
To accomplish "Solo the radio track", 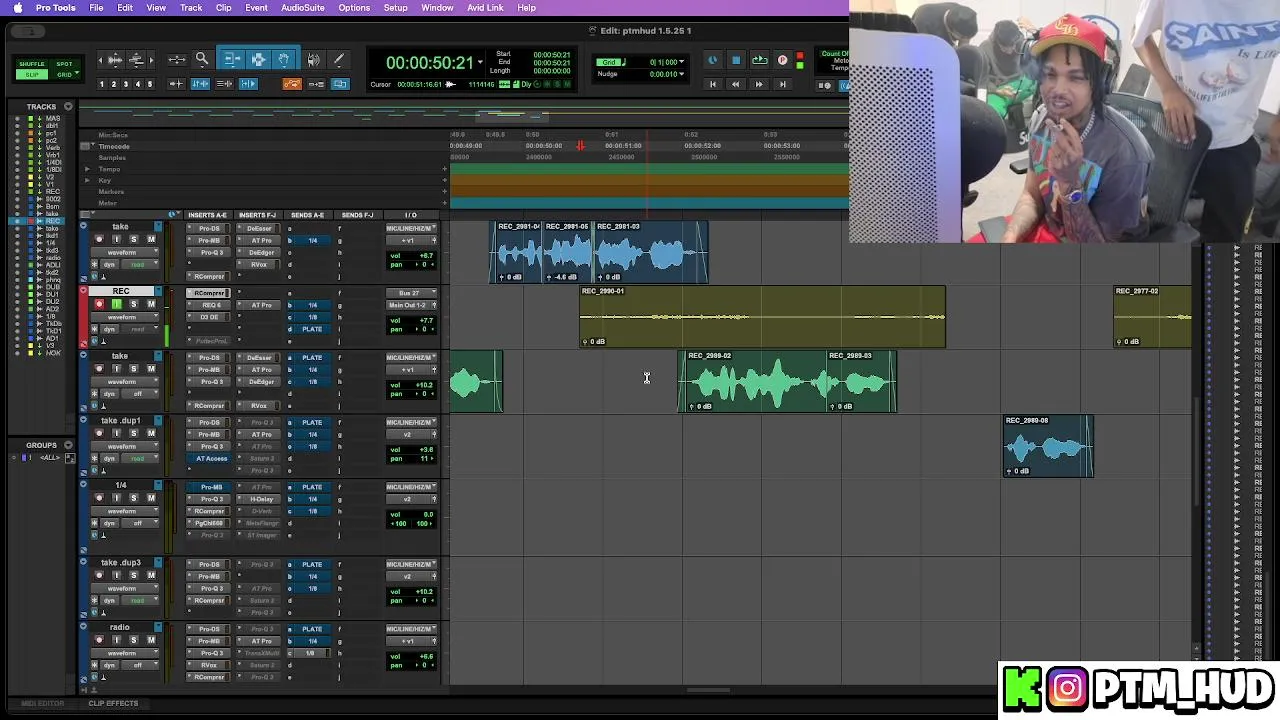I will (x=133, y=640).
